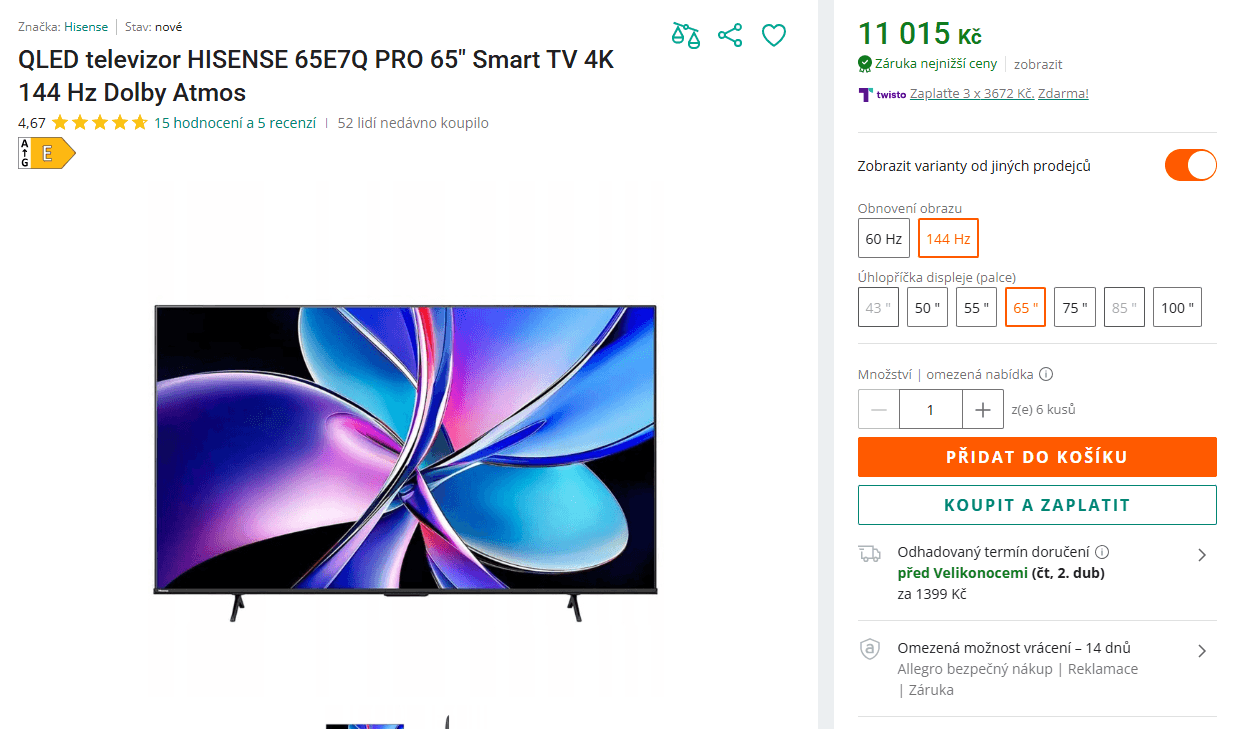Click the PŘIDAT DO KOŠÍKU button

click(x=1037, y=457)
